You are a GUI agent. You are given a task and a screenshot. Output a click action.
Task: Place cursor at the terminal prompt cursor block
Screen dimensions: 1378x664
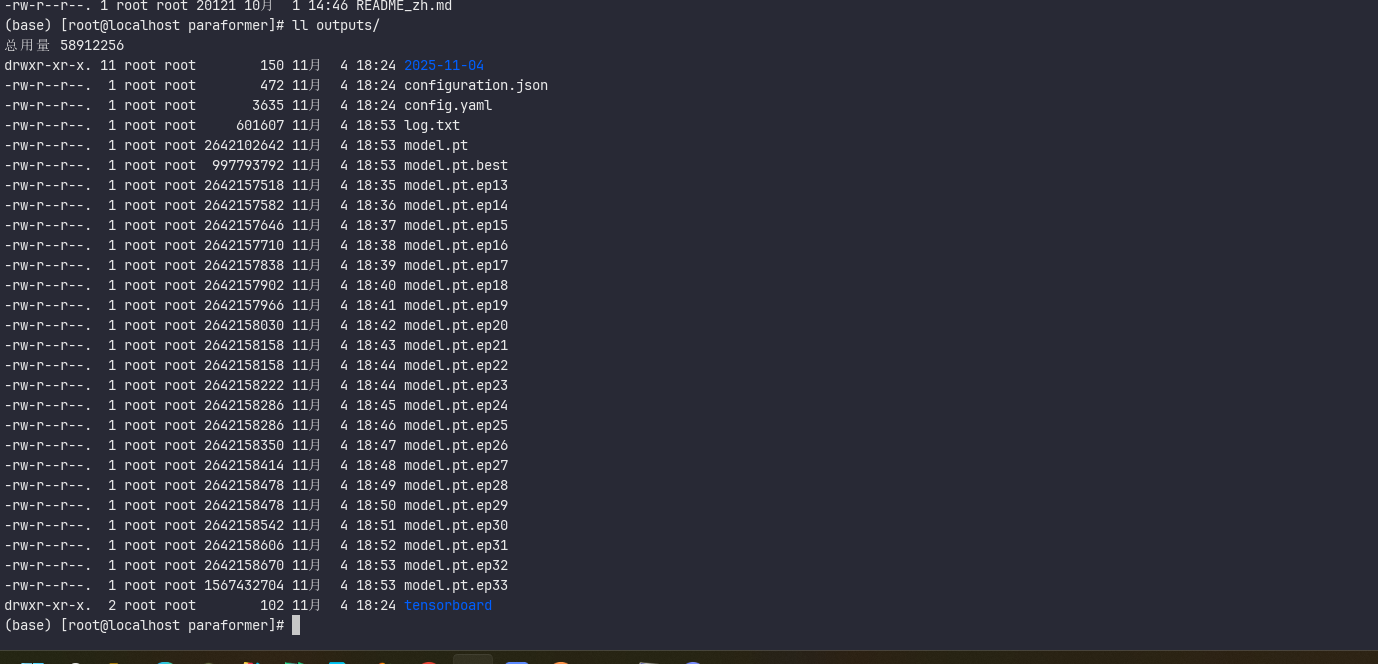[x=296, y=626]
